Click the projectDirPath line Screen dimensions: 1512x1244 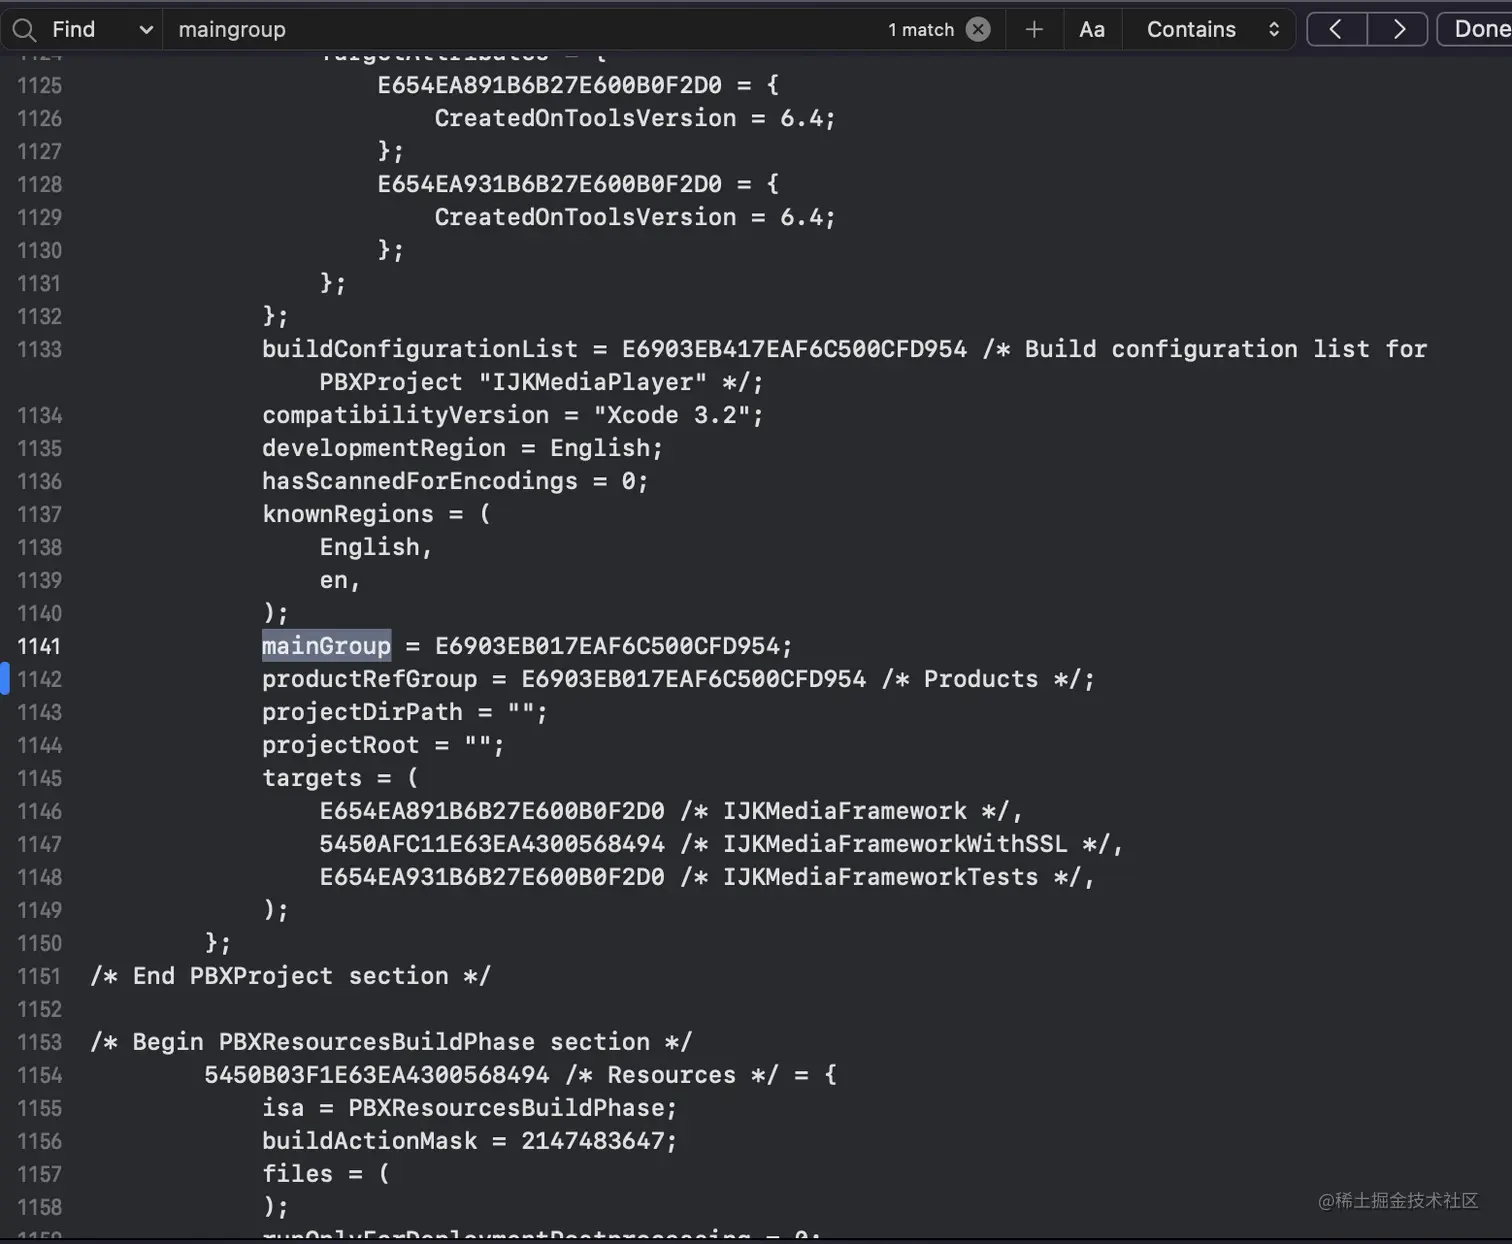click(405, 712)
